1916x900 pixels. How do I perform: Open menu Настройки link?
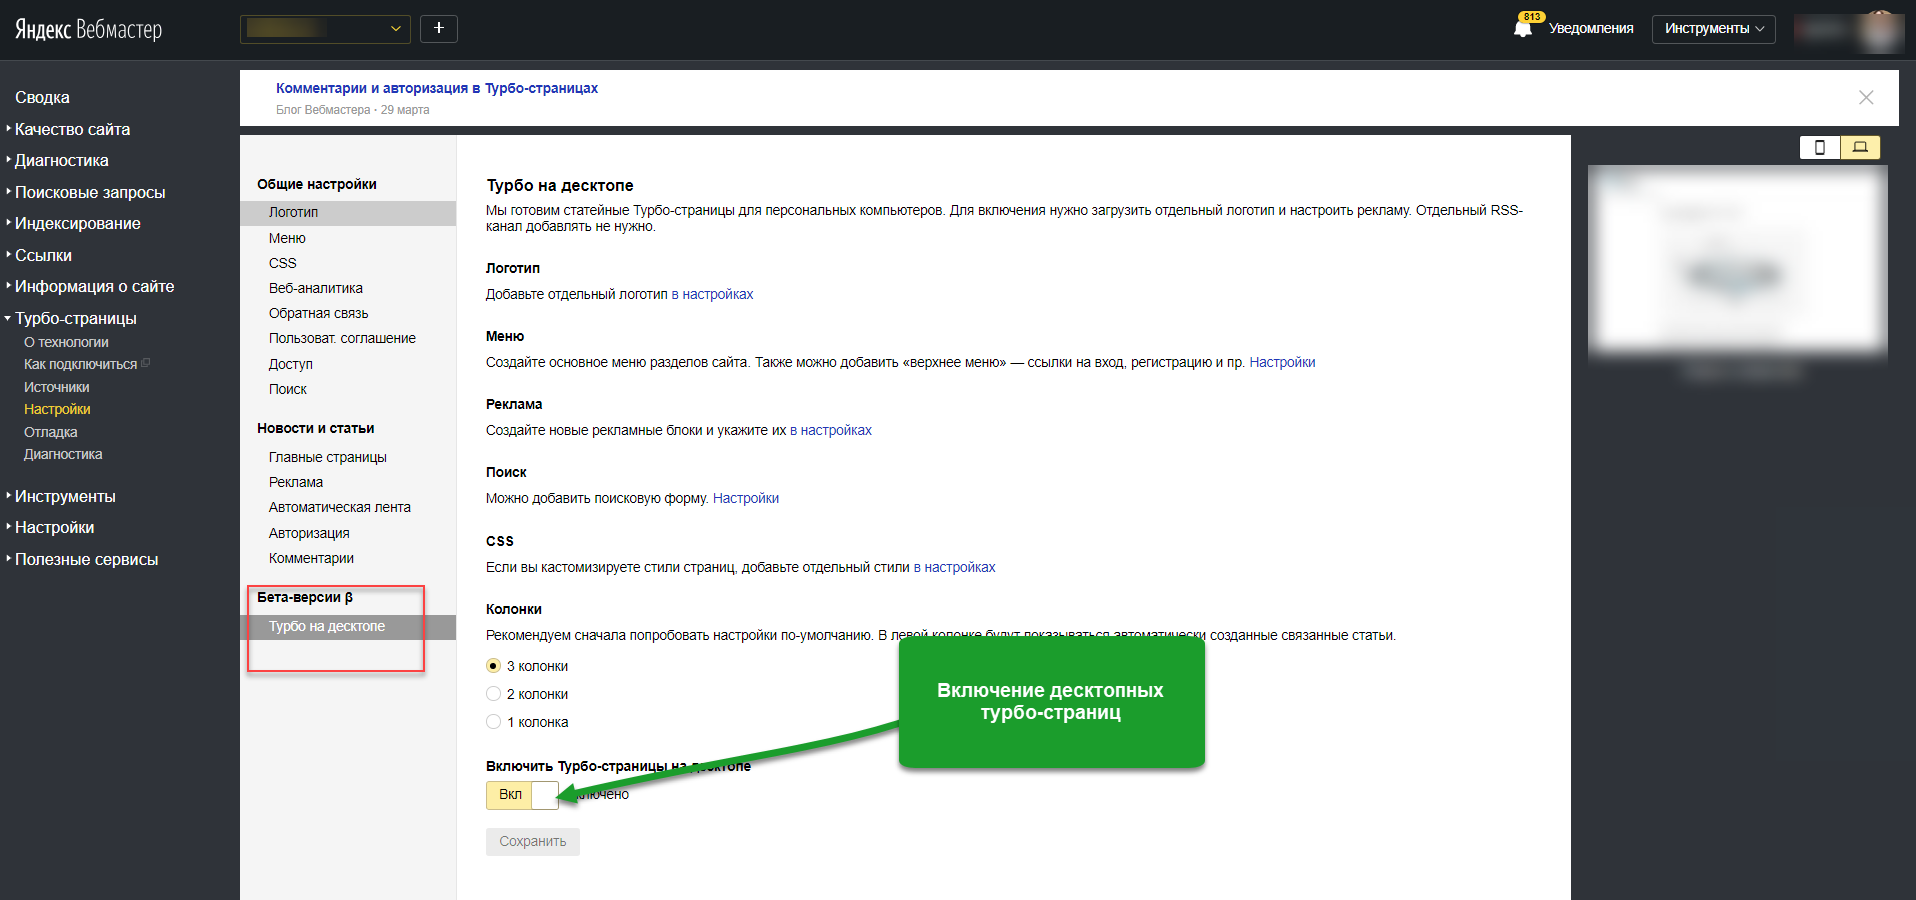[1282, 362]
